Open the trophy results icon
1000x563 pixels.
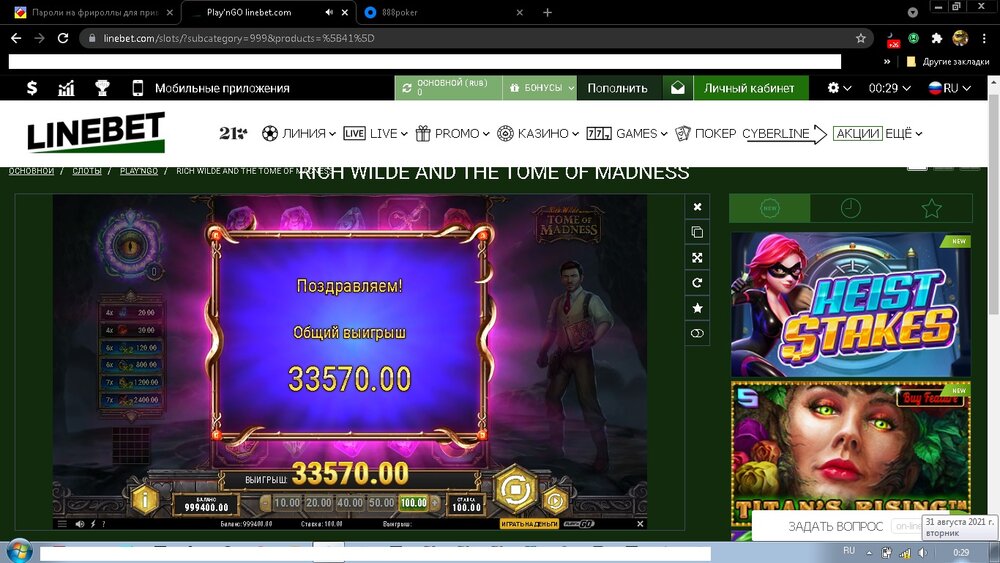(102, 88)
